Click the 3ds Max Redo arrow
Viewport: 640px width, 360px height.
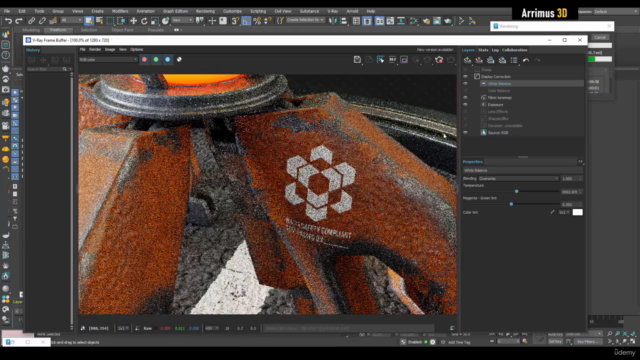pos(19,20)
